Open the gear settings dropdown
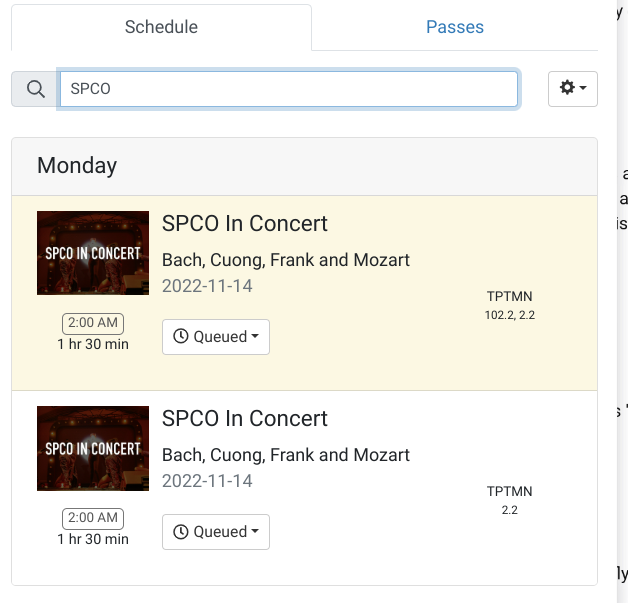Screen dimensions: 628x603 tap(573, 88)
